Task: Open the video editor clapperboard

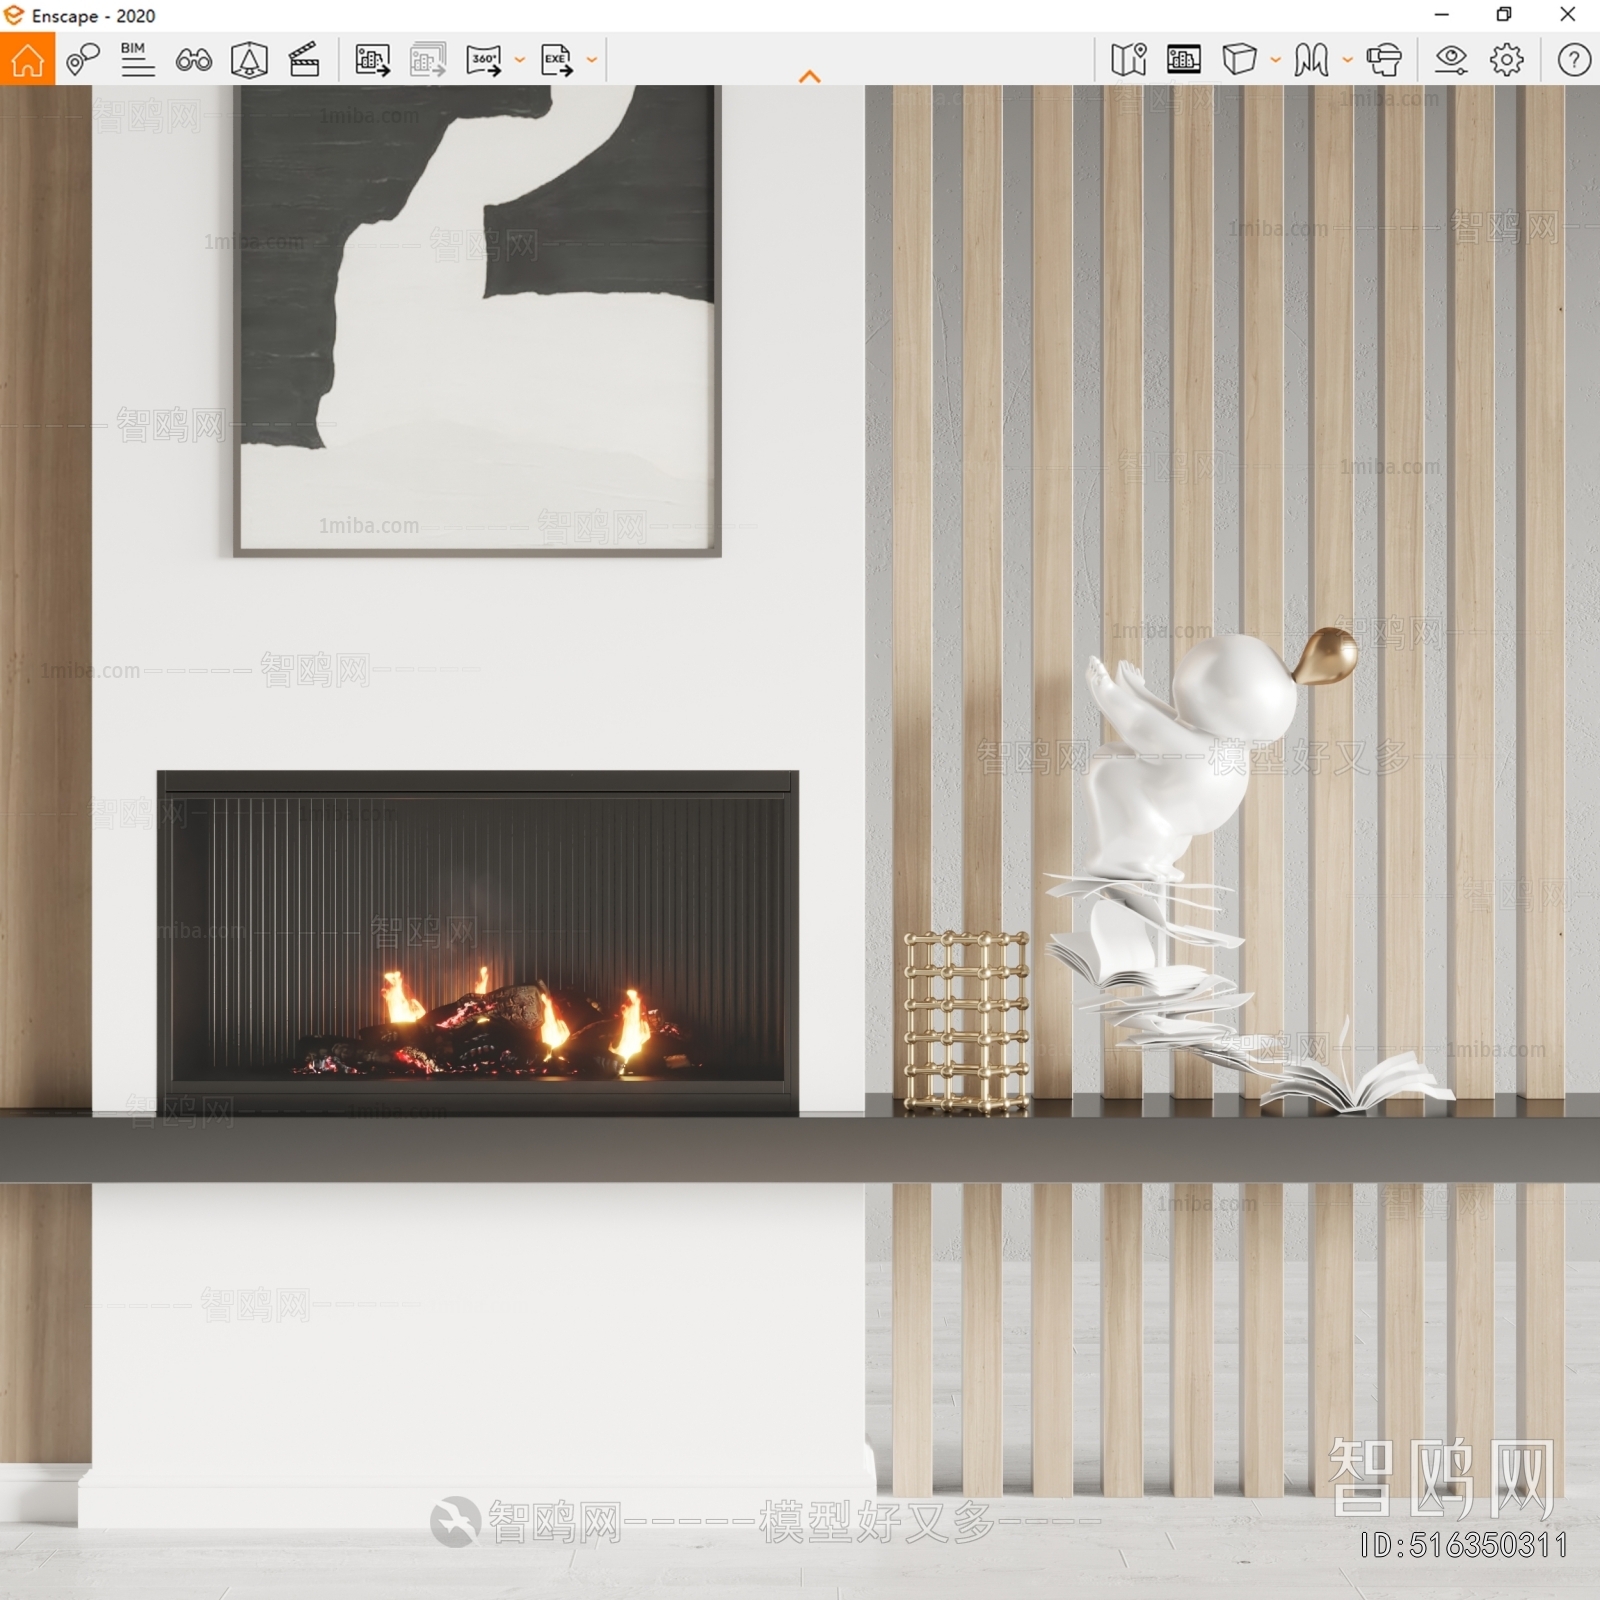Action: (x=304, y=60)
